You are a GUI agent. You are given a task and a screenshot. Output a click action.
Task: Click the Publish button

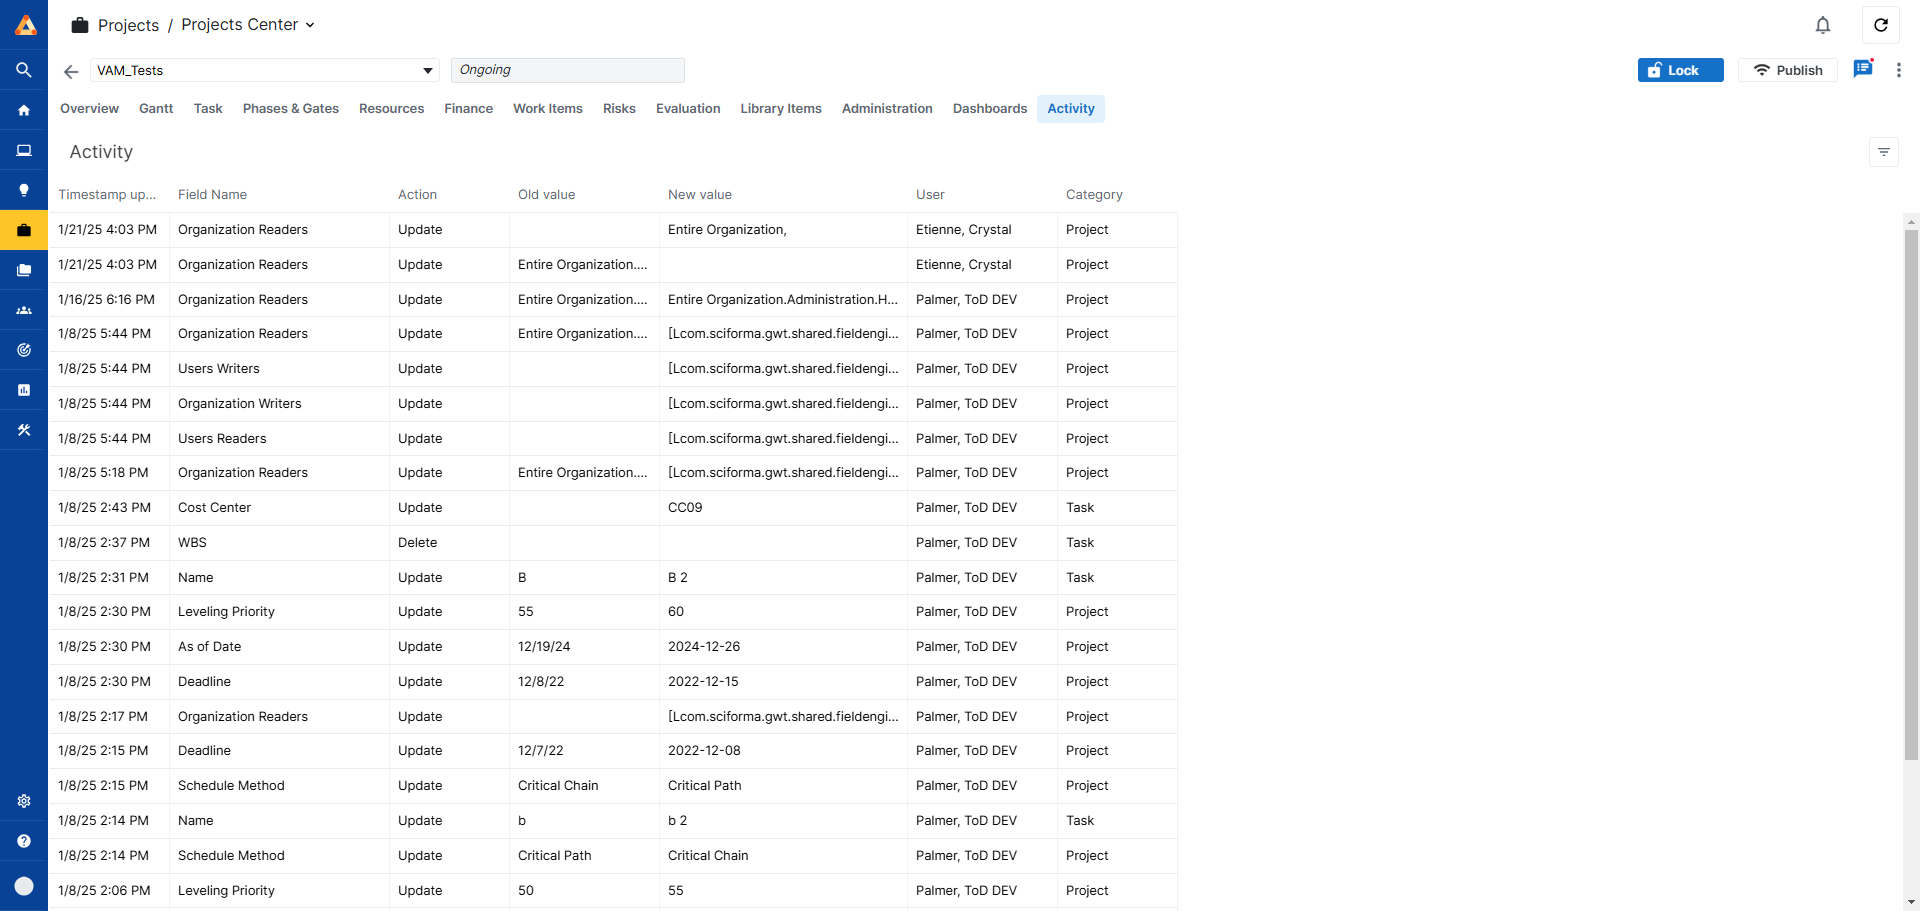click(1787, 70)
